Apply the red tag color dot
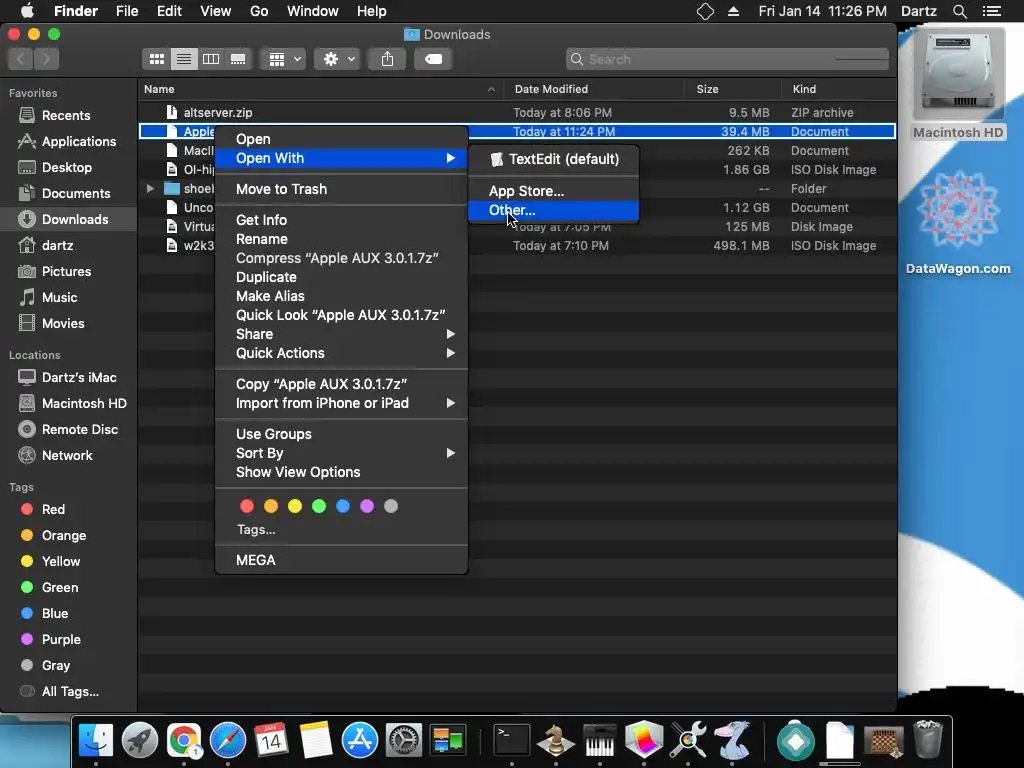The height and width of the screenshot is (768, 1024). pos(247,506)
